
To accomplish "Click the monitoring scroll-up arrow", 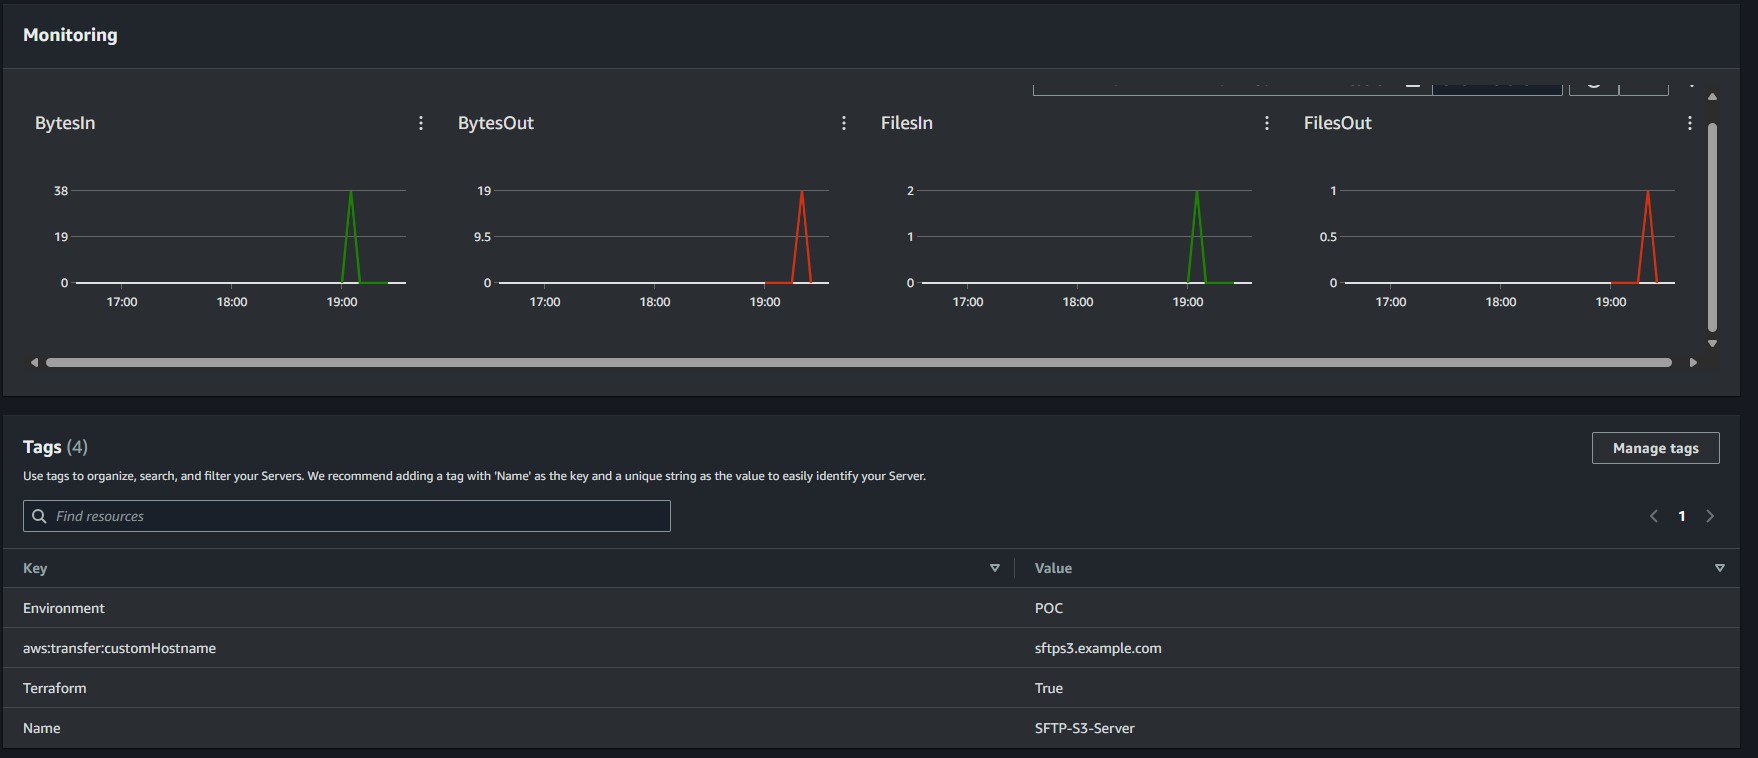I will pyautogui.click(x=1712, y=97).
